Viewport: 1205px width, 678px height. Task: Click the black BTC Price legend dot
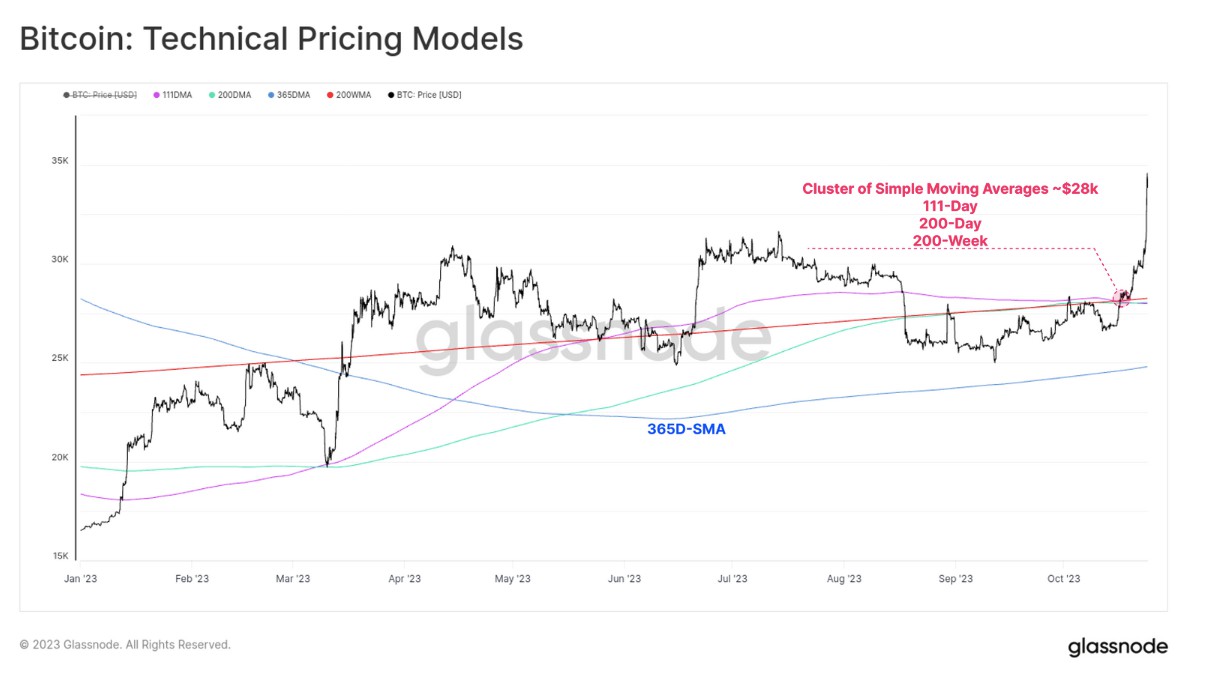[x=391, y=95]
